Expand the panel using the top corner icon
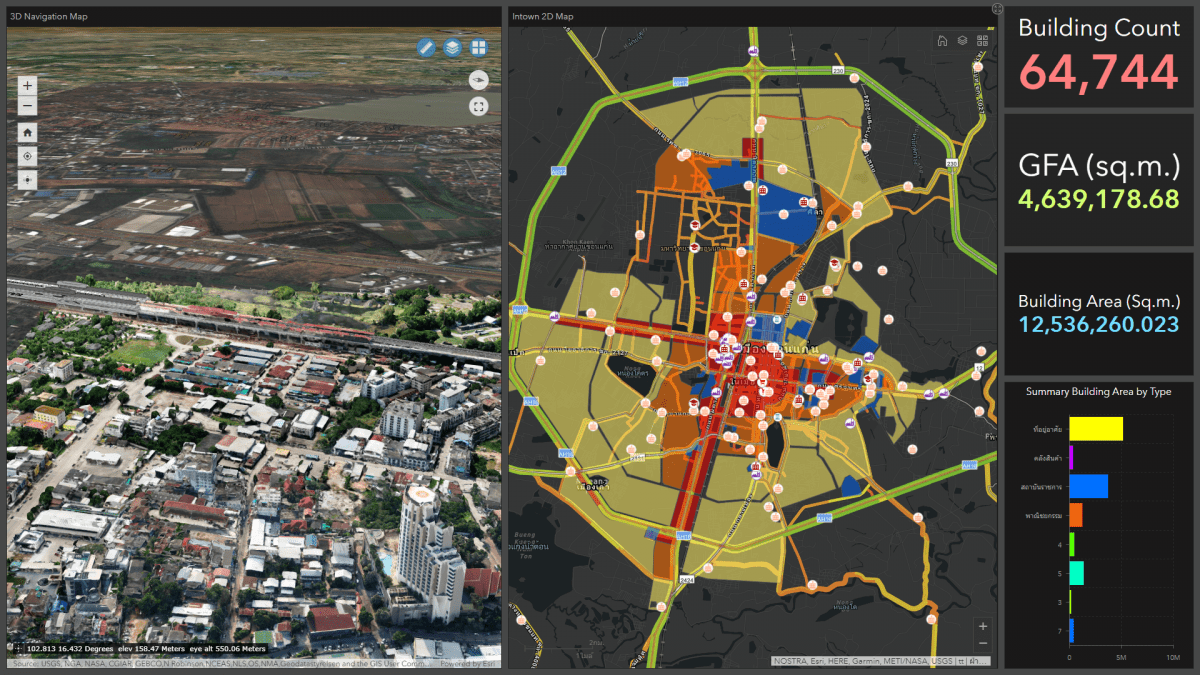Screen dimensions: 1200x675 pos(996,8)
